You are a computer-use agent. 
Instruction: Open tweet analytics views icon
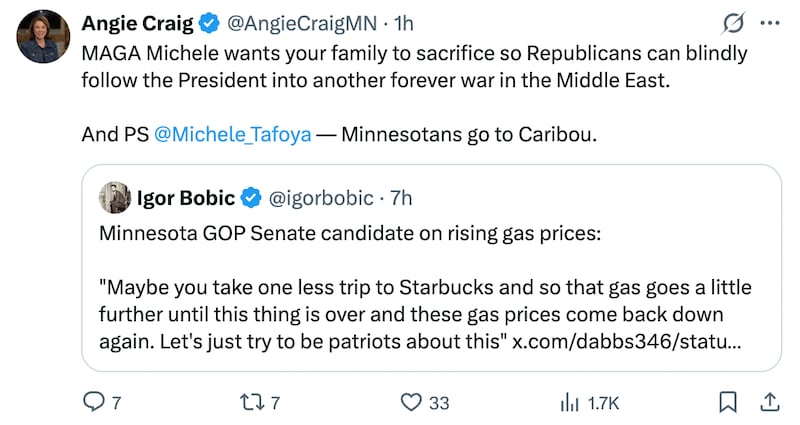[x=570, y=402]
